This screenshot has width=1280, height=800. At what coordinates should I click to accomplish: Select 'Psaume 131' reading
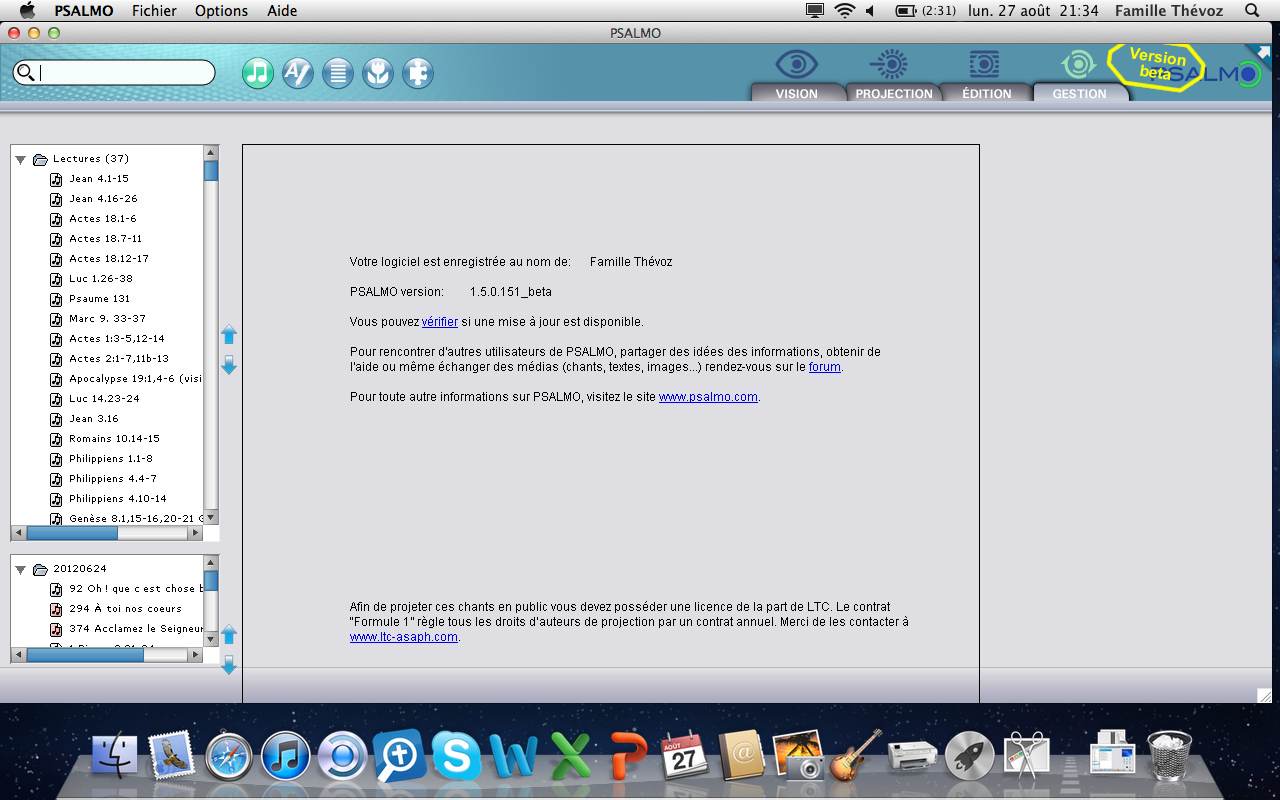pyautogui.click(x=100, y=299)
